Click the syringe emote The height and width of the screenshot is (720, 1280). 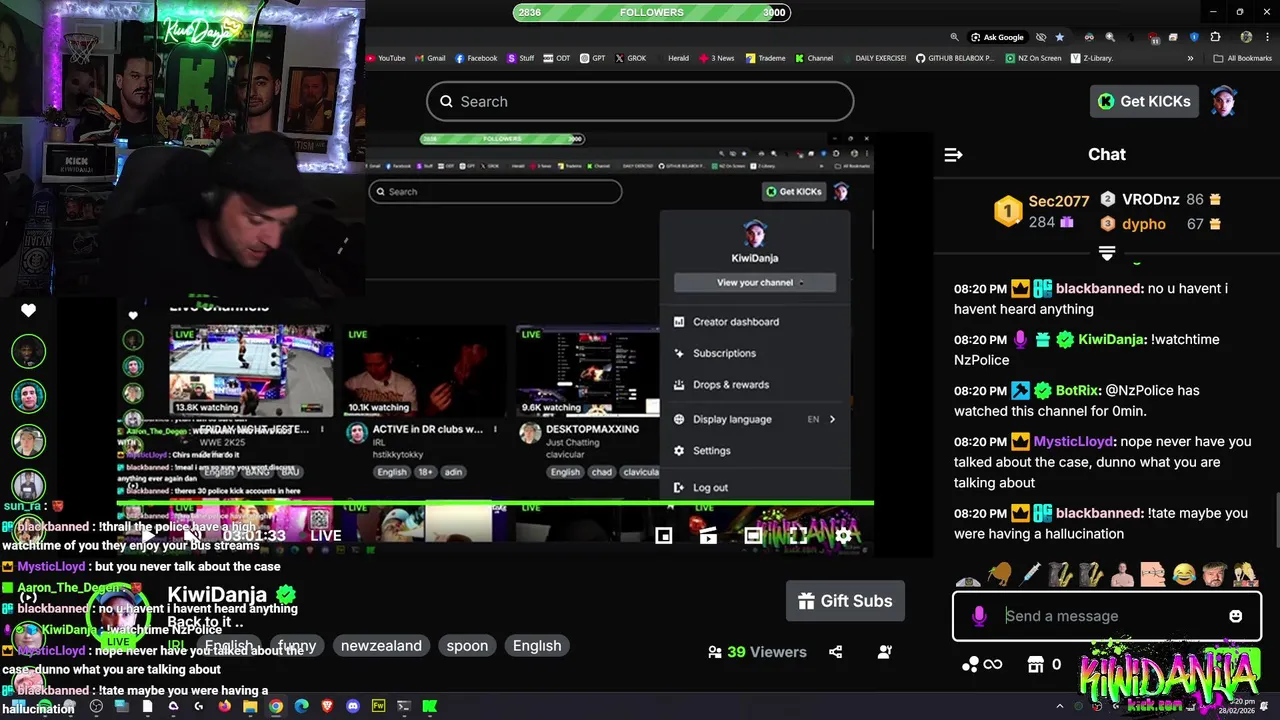[1030, 574]
